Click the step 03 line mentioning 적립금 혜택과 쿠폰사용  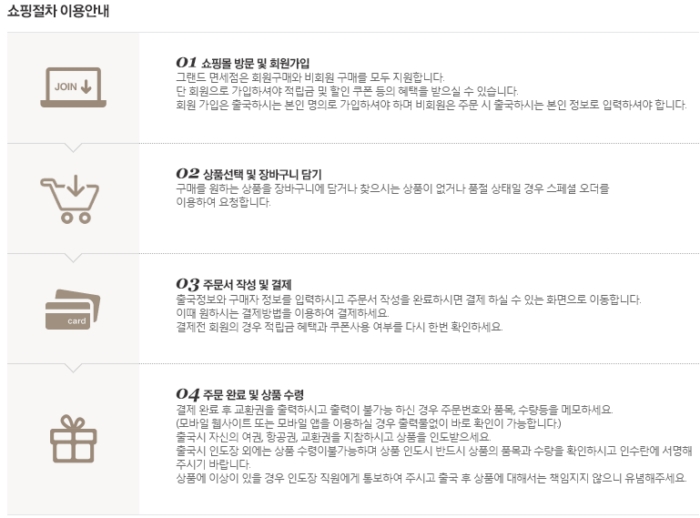(x=339, y=326)
